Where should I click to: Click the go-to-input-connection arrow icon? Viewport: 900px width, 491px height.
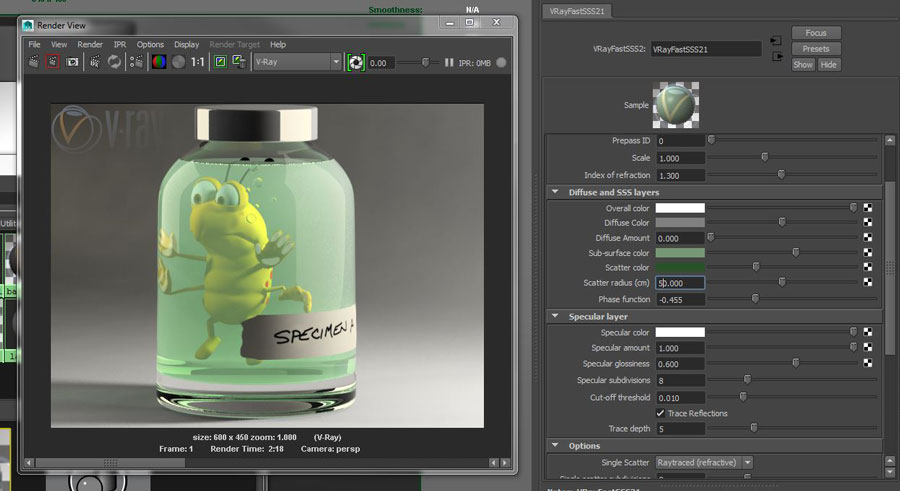pyautogui.click(x=776, y=40)
